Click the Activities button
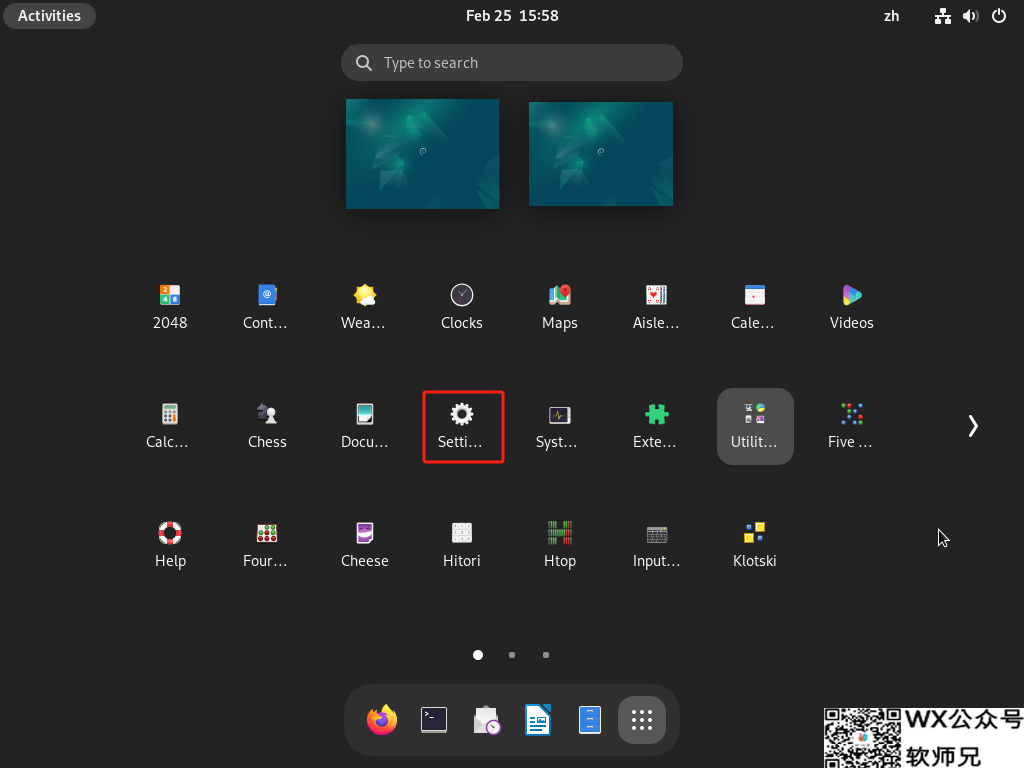Screen dimensions: 1024x768 pyautogui.click(x=49, y=16)
